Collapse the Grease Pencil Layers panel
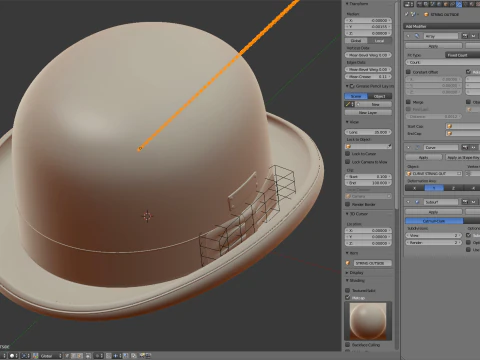The image size is (480, 360). [x=347, y=86]
